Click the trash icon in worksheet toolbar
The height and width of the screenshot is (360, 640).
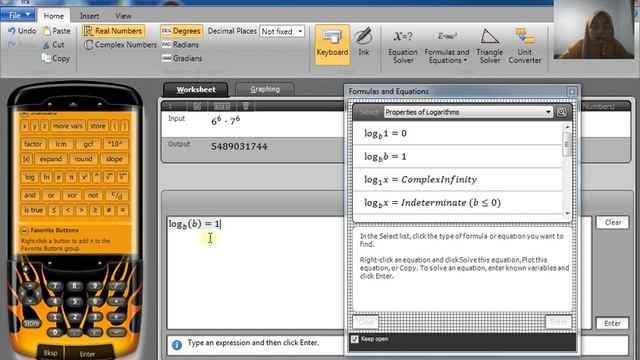pos(246,106)
